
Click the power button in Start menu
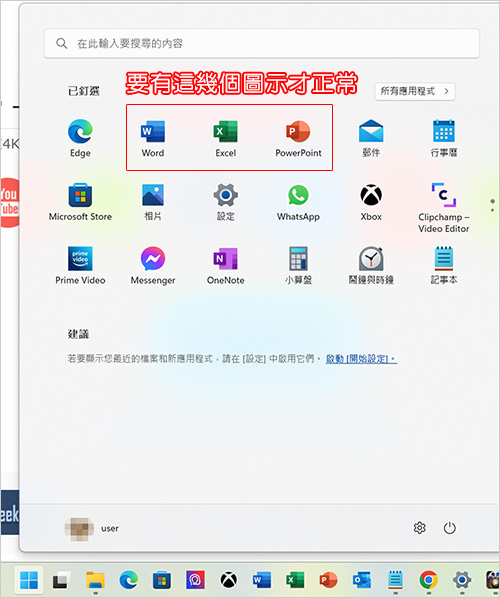450,528
